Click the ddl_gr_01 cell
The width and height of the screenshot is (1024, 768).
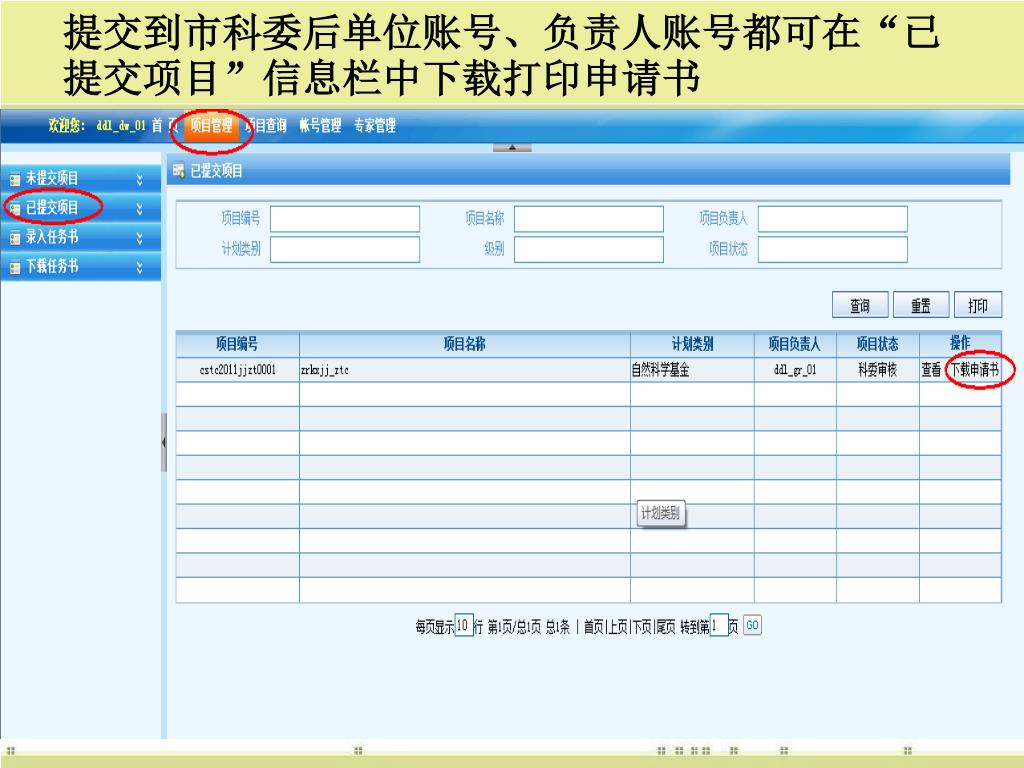point(795,370)
